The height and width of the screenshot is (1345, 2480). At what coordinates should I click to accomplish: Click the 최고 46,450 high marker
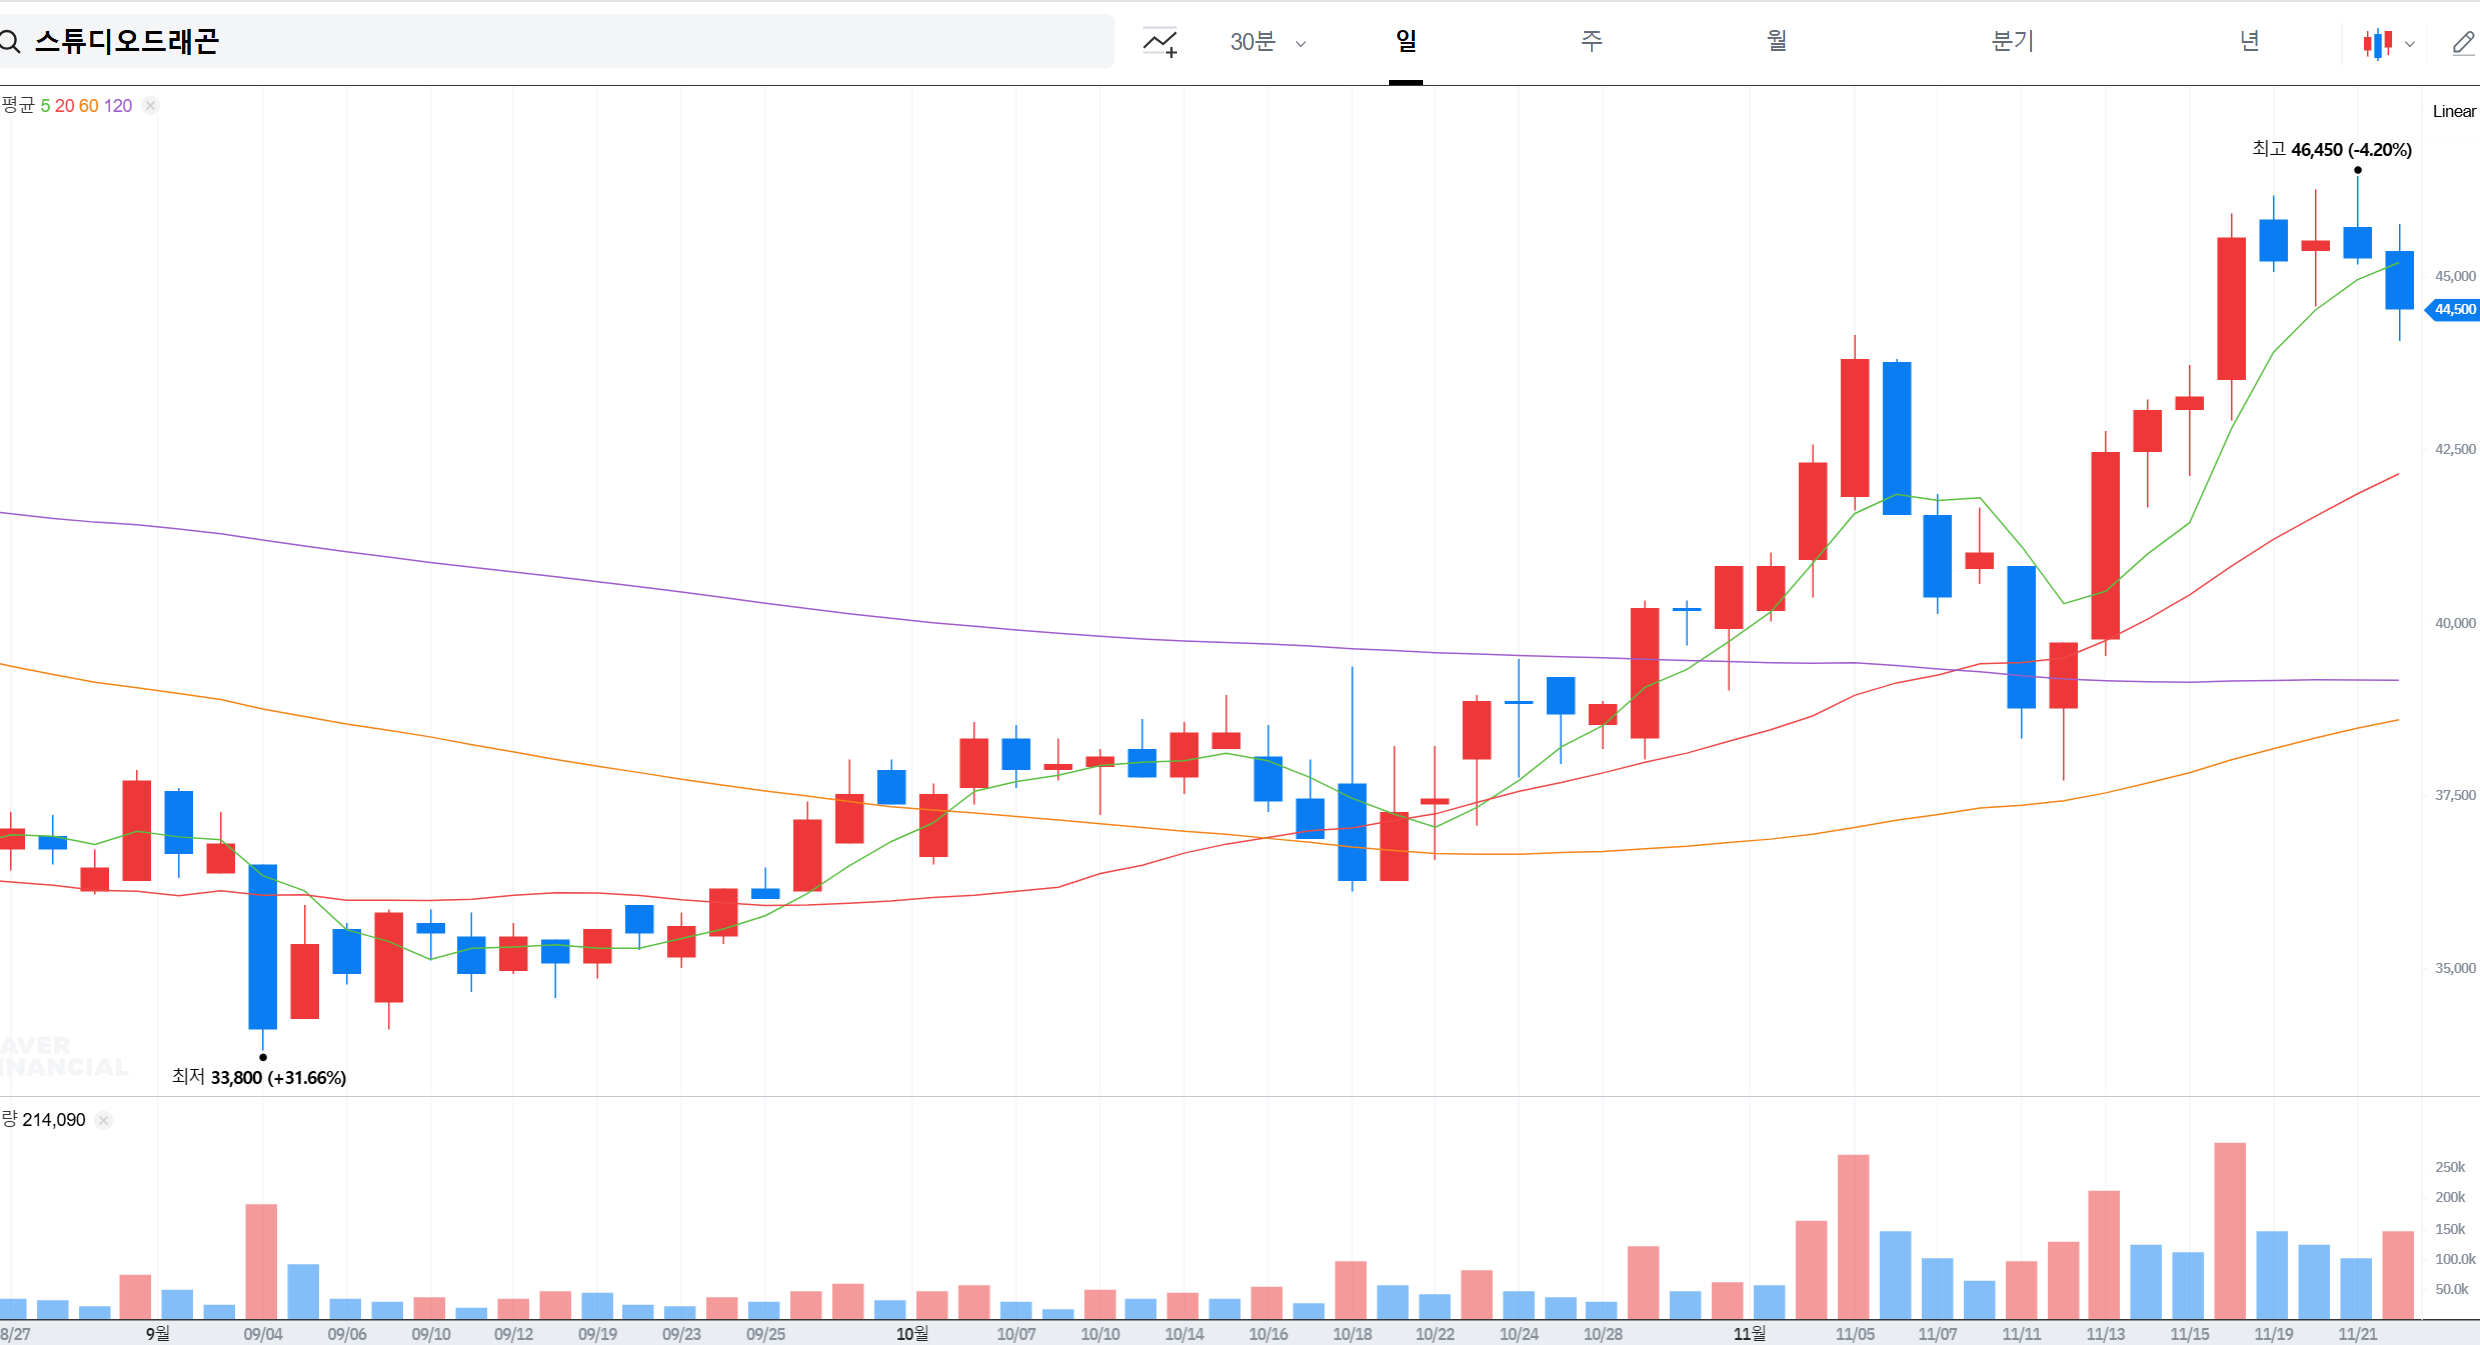pyautogui.click(x=2331, y=150)
